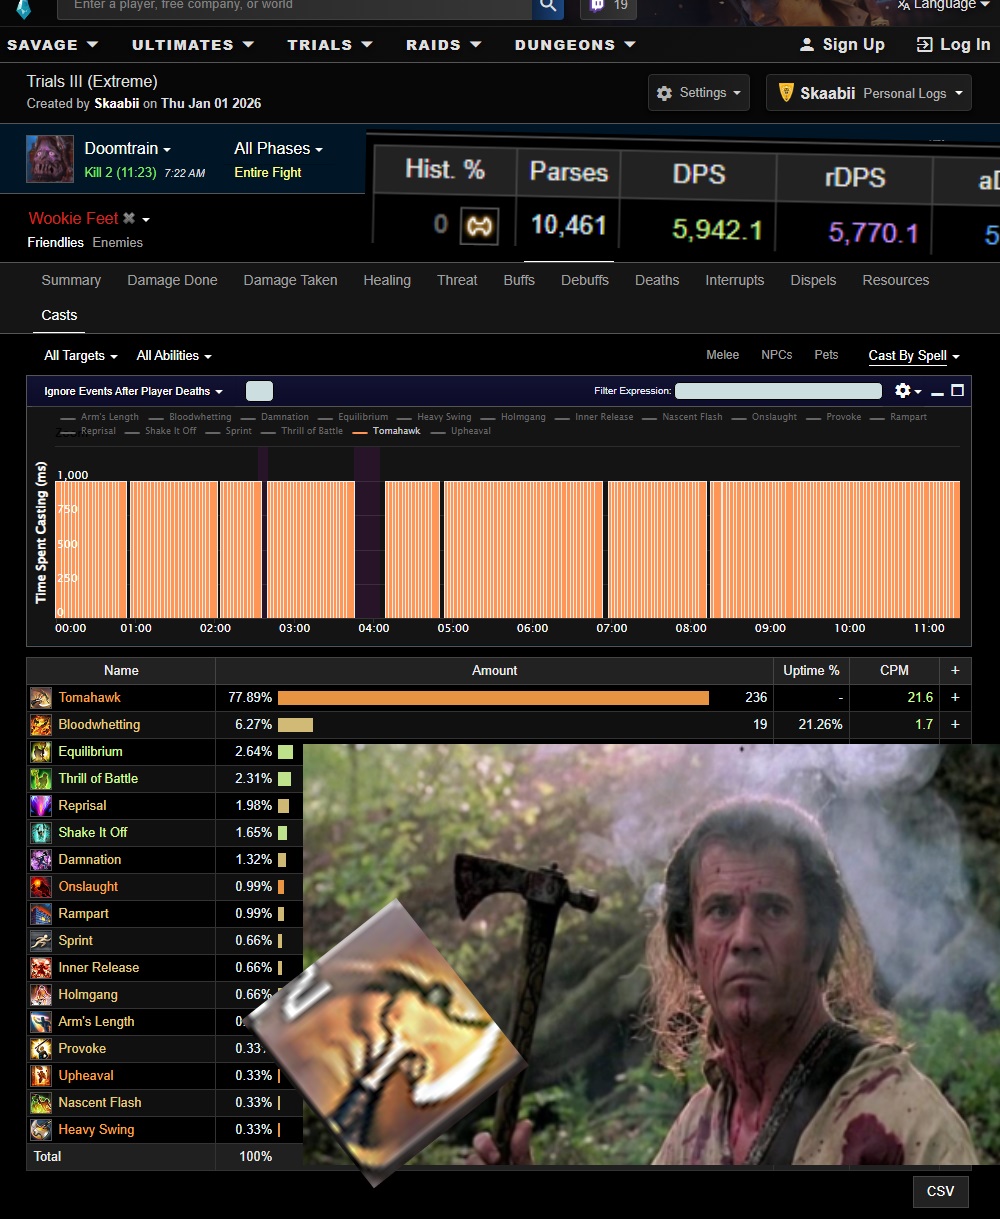Image resolution: width=1000 pixels, height=1219 pixels.
Task: Click the Reprisal ability icon
Action: point(41,806)
